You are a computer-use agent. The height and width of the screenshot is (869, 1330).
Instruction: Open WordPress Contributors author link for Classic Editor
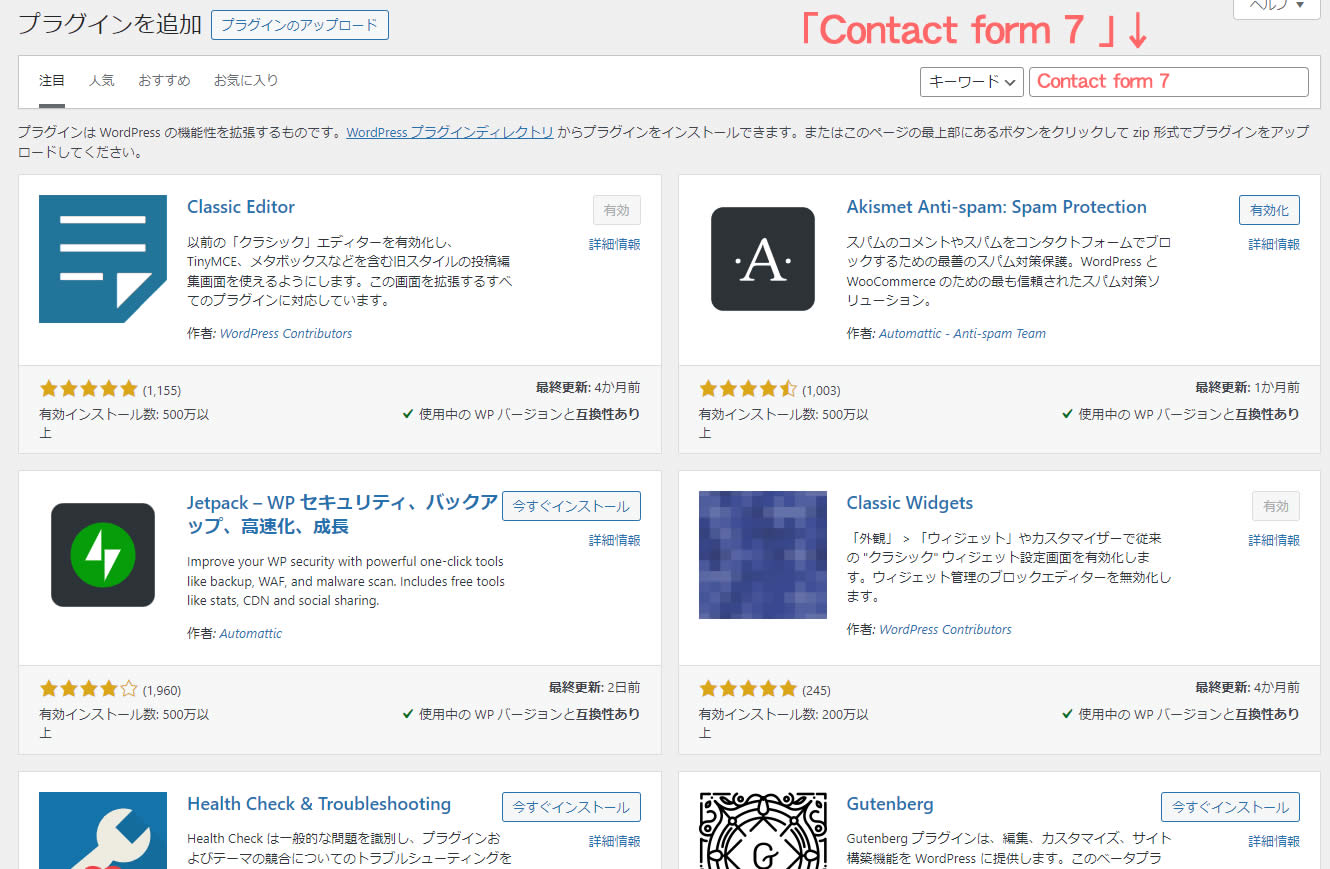286,334
